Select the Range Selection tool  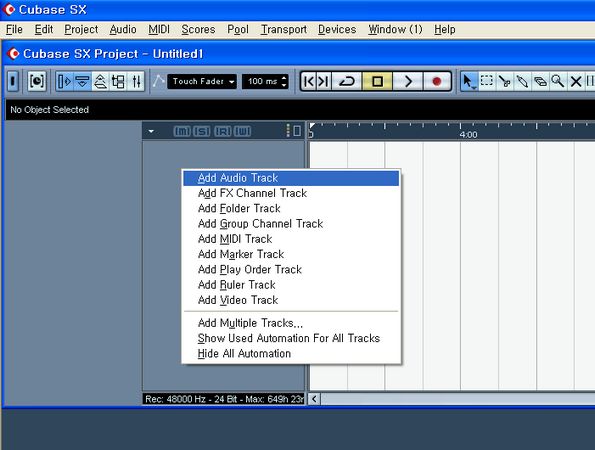point(486,81)
